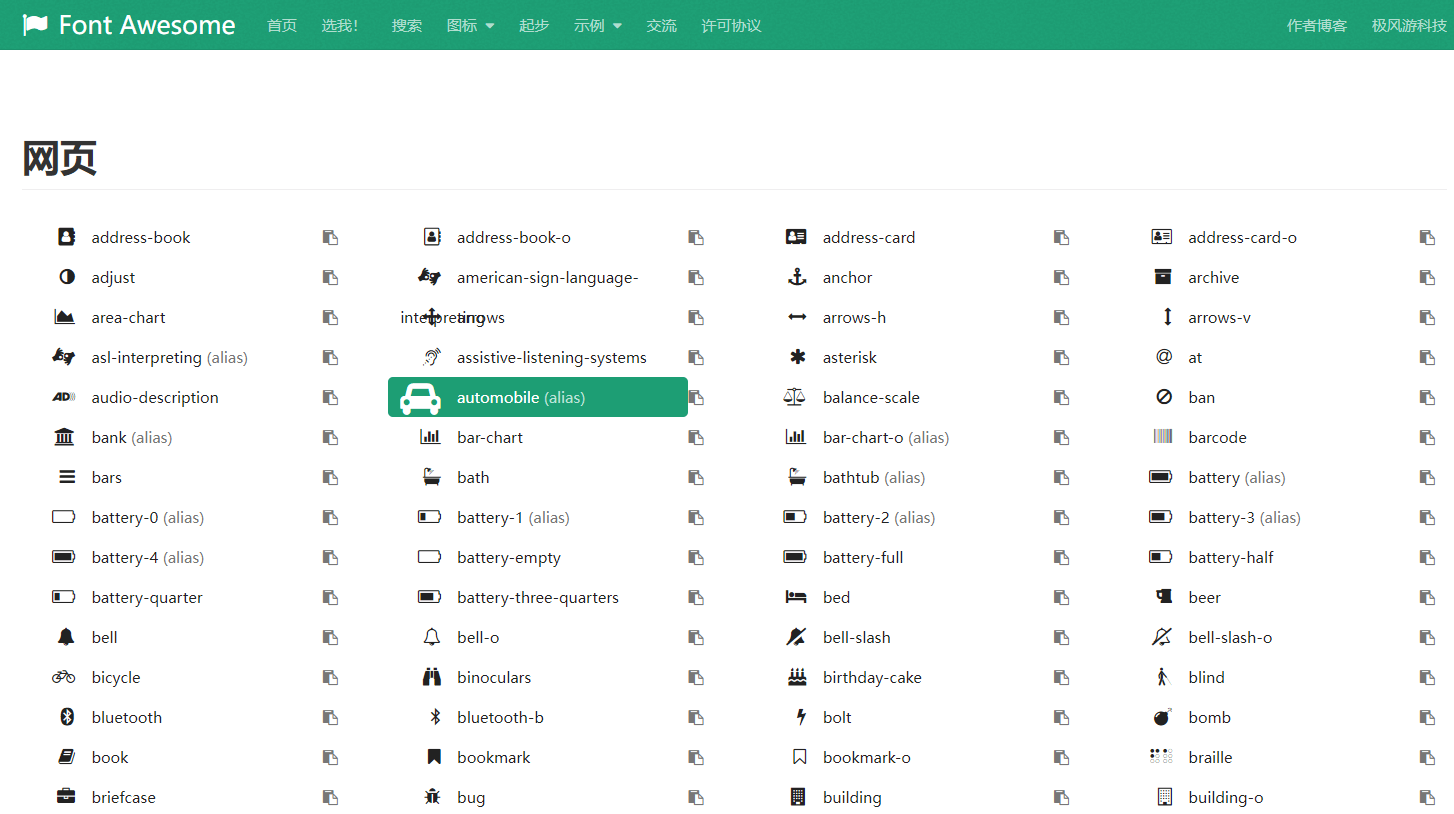Copy icon next to address-book
This screenshot has width=1454, height=814.
click(x=330, y=237)
